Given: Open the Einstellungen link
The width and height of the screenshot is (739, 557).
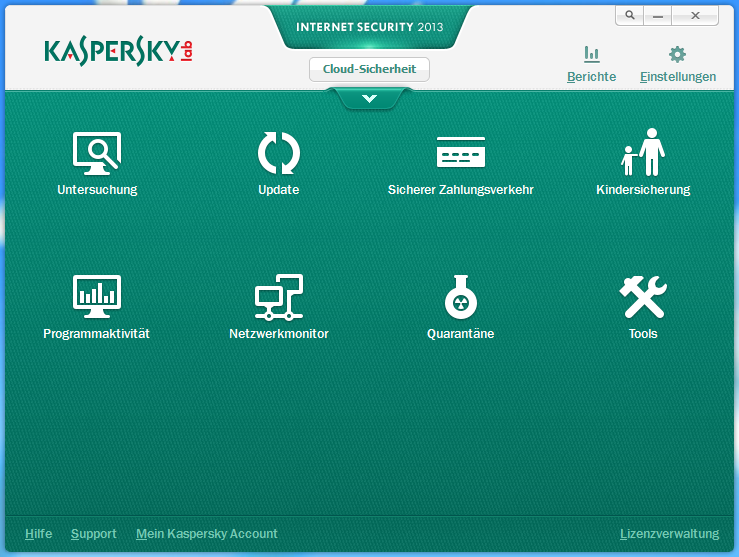Looking at the screenshot, I should [x=678, y=76].
